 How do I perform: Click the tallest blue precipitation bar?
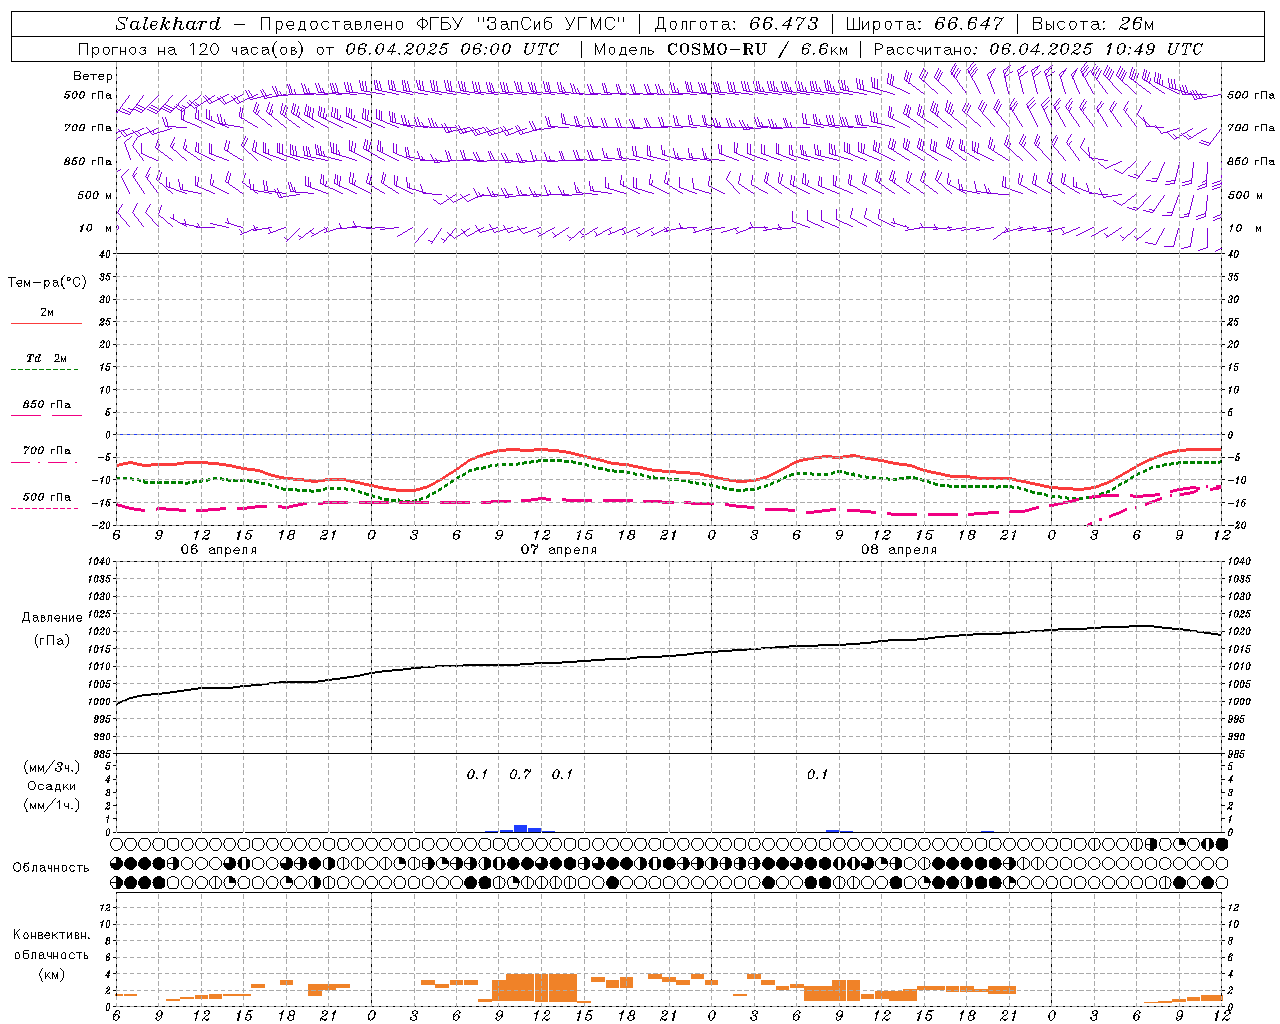click(x=520, y=828)
